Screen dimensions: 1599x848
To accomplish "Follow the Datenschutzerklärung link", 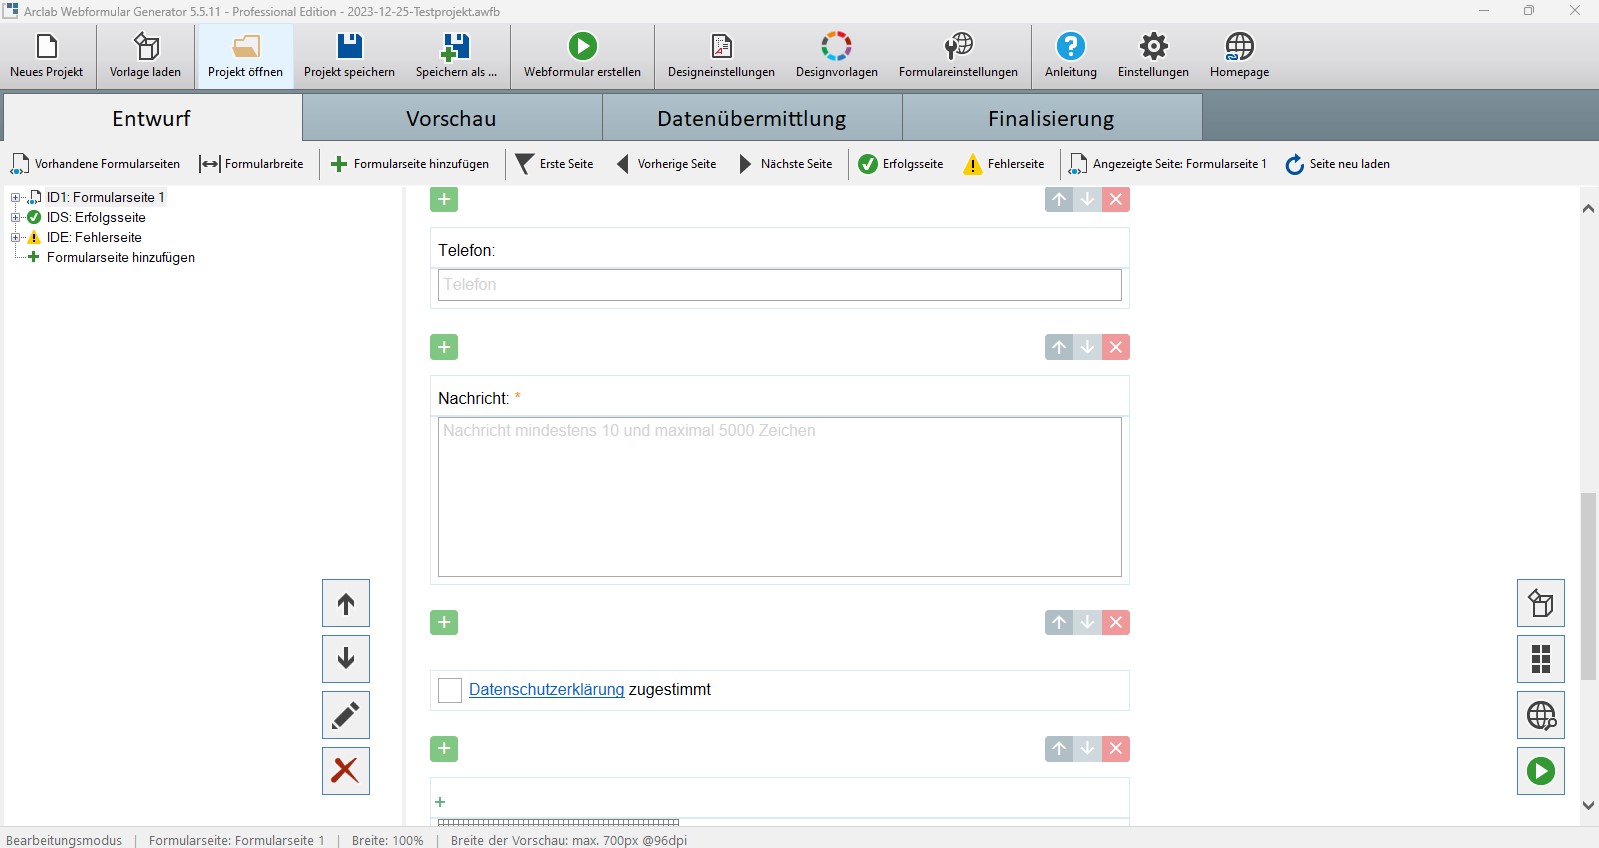I will [546, 690].
